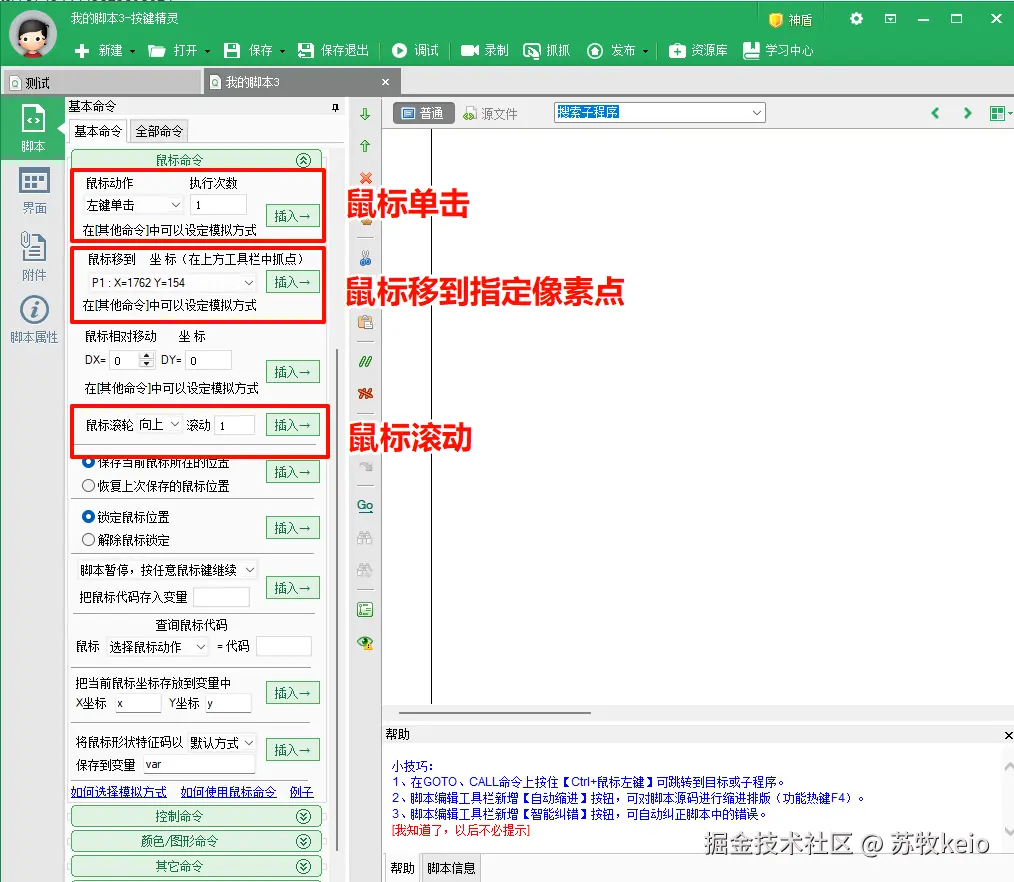Select the 全部命令 tab
This screenshot has height=882, width=1014.
tap(159, 131)
